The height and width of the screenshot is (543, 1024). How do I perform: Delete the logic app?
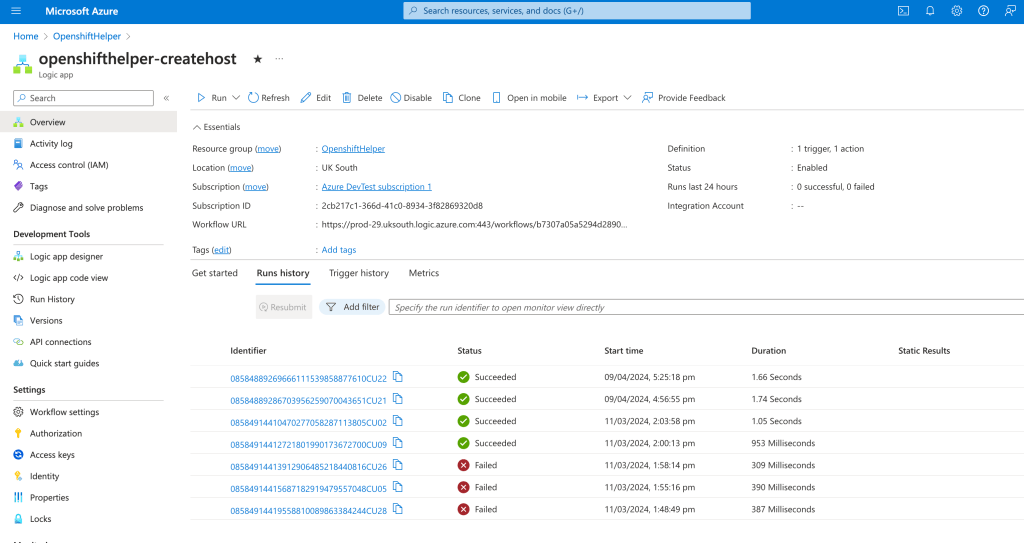click(362, 98)
